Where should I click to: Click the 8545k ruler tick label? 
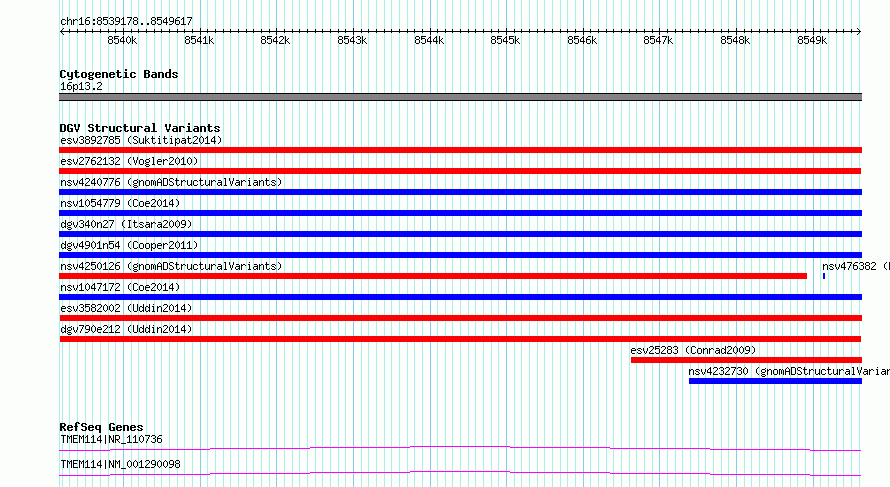coord(505,40)
